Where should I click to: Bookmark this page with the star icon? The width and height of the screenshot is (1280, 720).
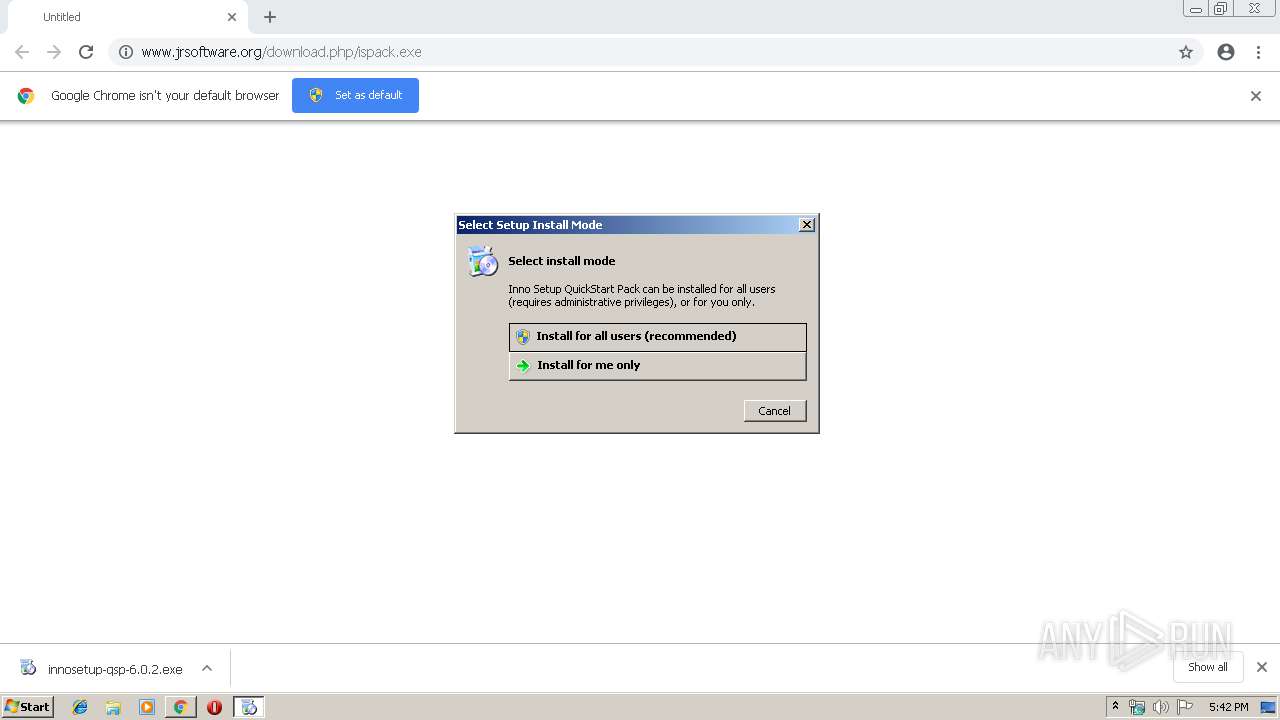(x=1186, y=52)
